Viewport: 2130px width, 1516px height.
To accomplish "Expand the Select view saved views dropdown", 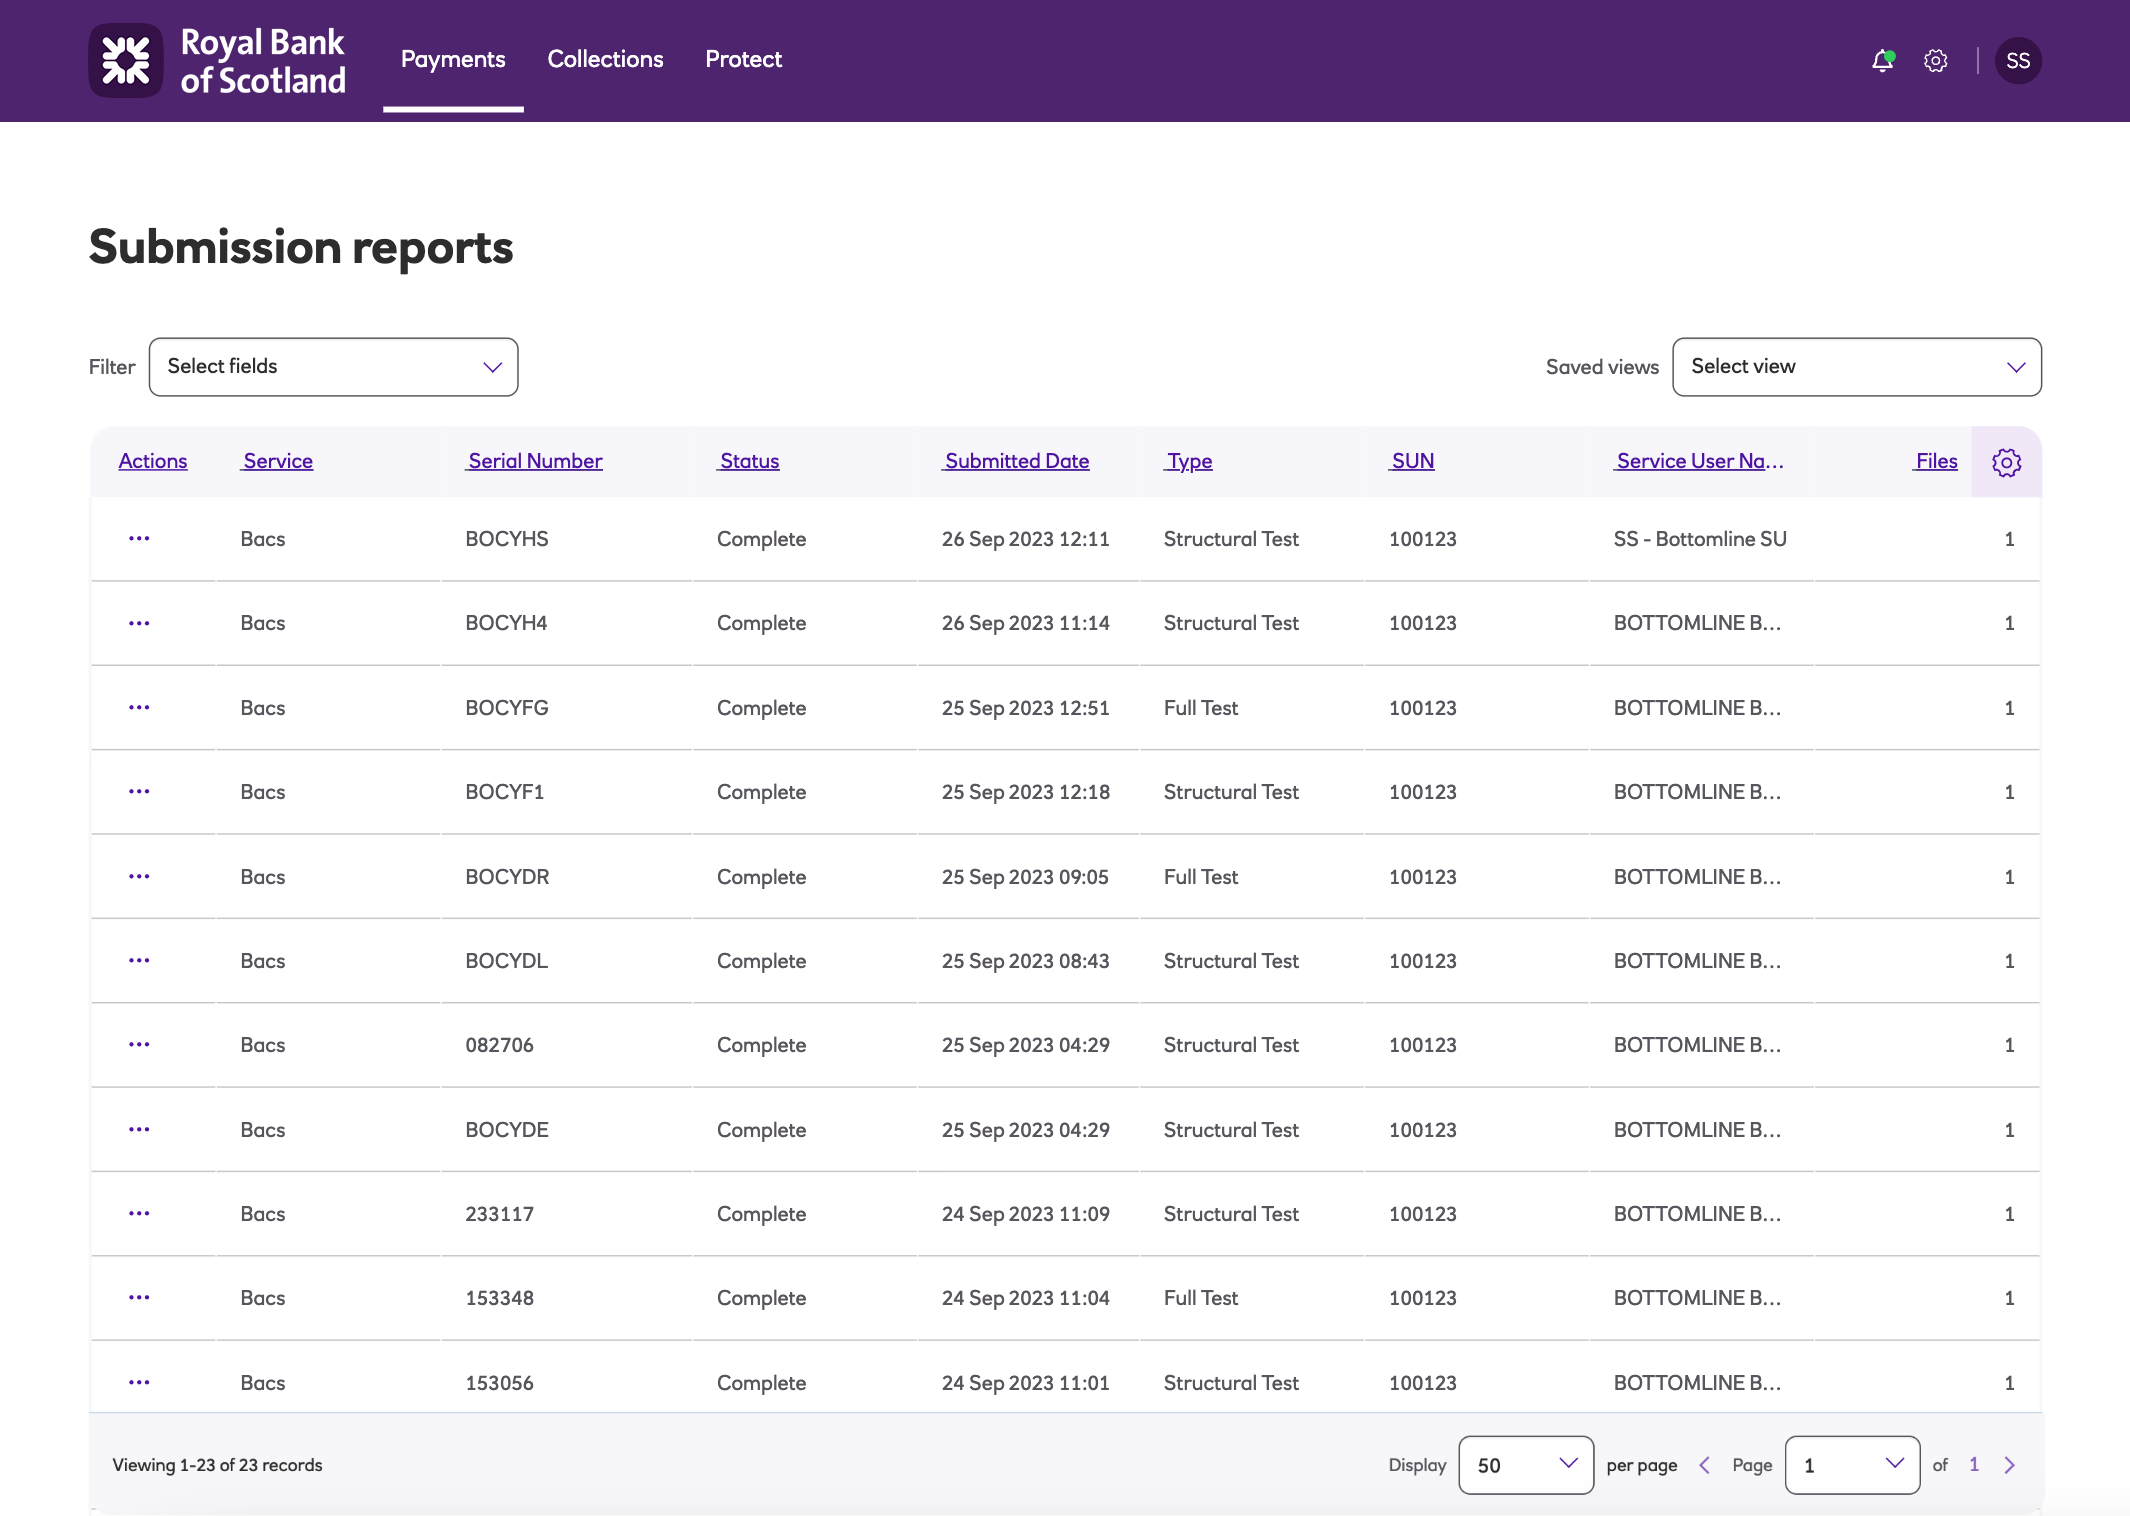I will coord(1856,367).
